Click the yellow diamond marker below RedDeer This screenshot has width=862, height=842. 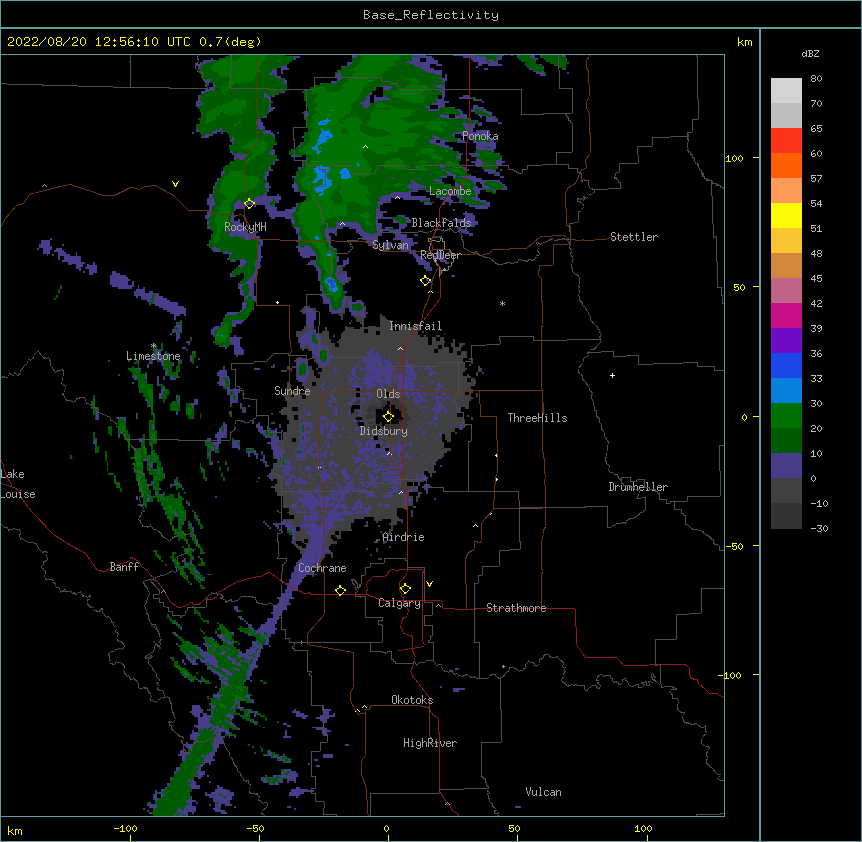click(426, 281)
